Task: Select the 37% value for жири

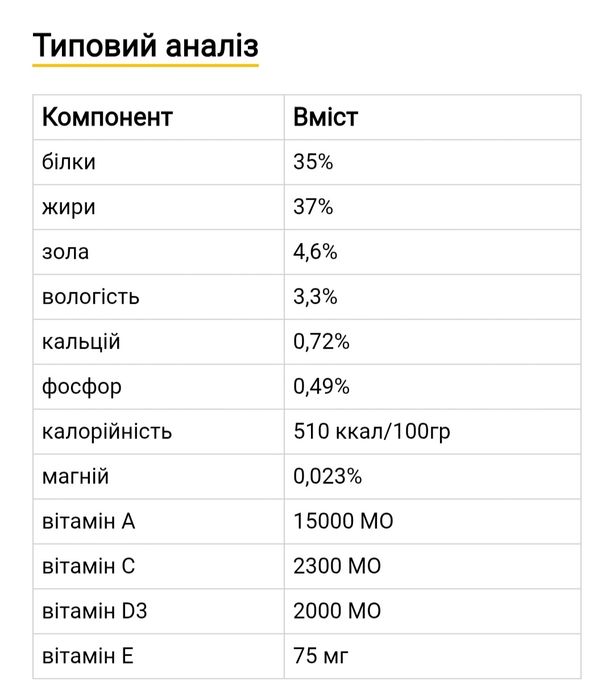Action: click(x=313, y=207)
